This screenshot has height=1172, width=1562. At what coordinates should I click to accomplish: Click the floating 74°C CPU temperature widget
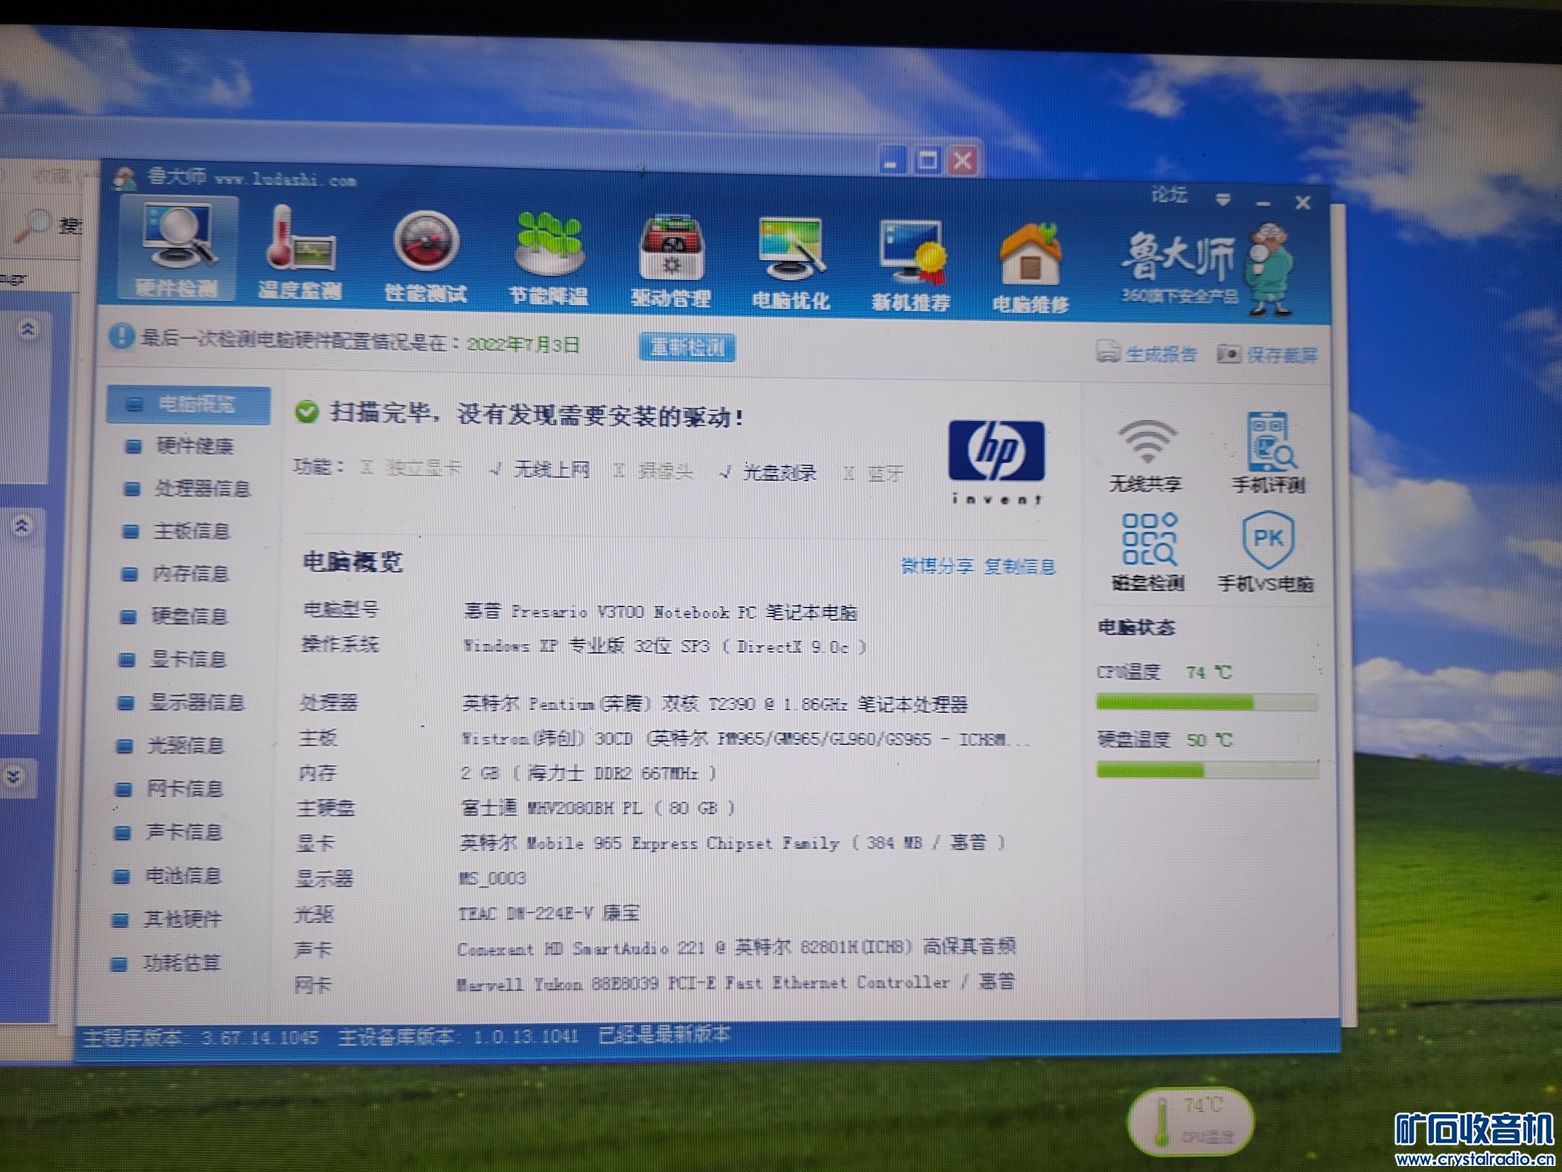[x=1192, y=1121]
